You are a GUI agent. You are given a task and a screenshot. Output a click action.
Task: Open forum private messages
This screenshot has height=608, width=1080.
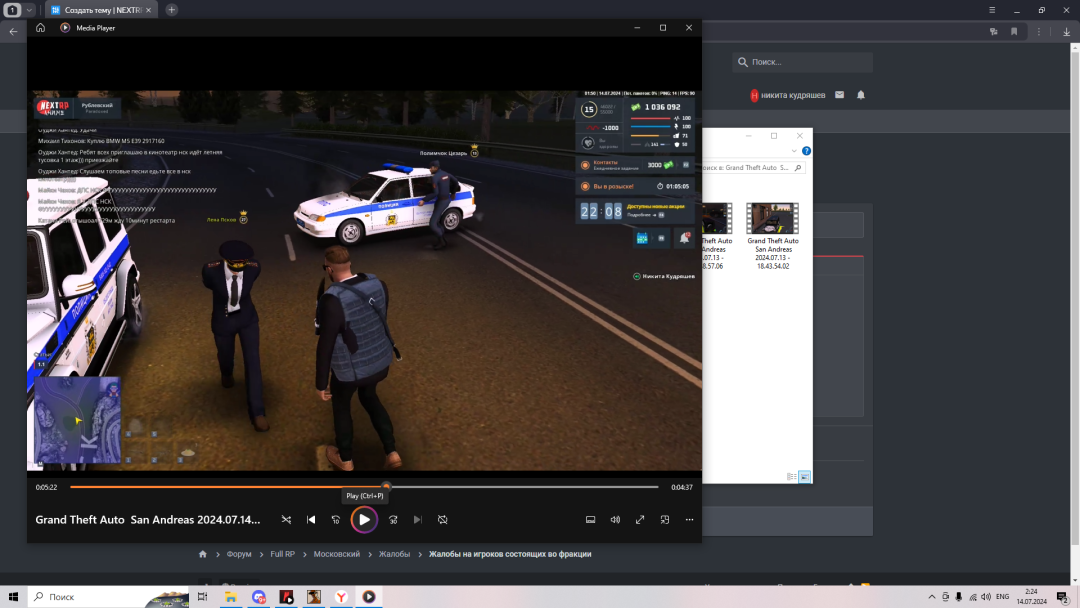[x=840, y=95]
